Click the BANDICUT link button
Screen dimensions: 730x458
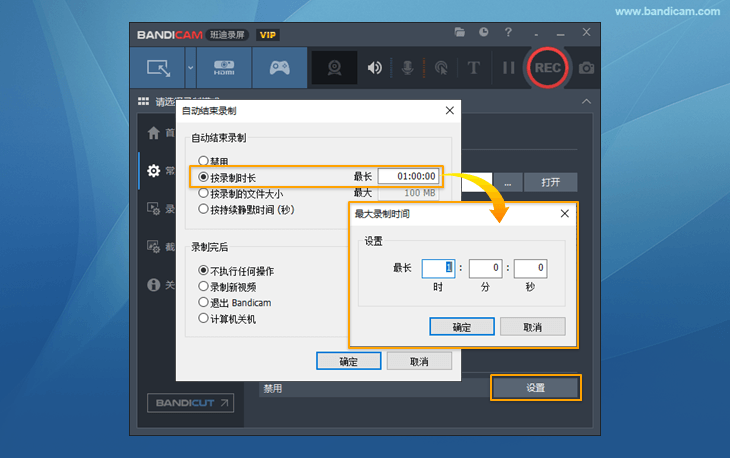(190, 403)
